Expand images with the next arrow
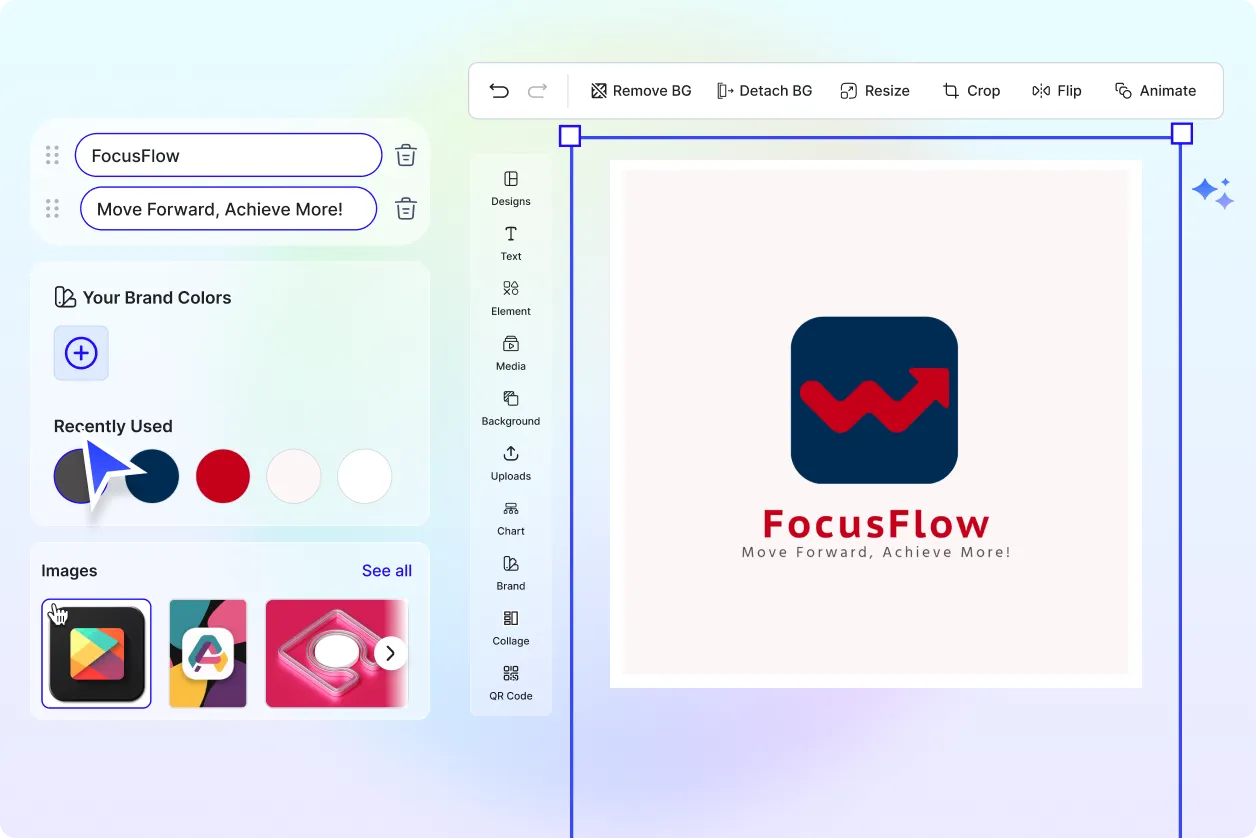1256x838 pixels. click(391, 654)
